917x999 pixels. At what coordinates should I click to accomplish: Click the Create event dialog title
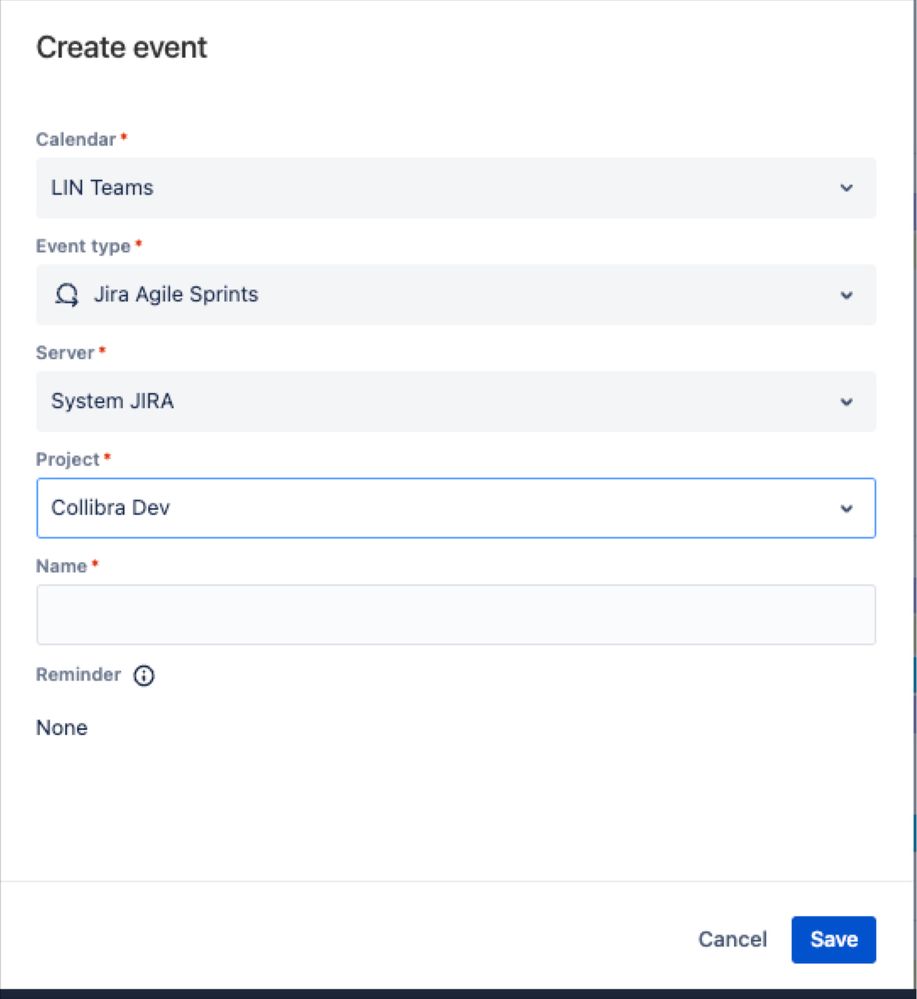tap(122, 48)
